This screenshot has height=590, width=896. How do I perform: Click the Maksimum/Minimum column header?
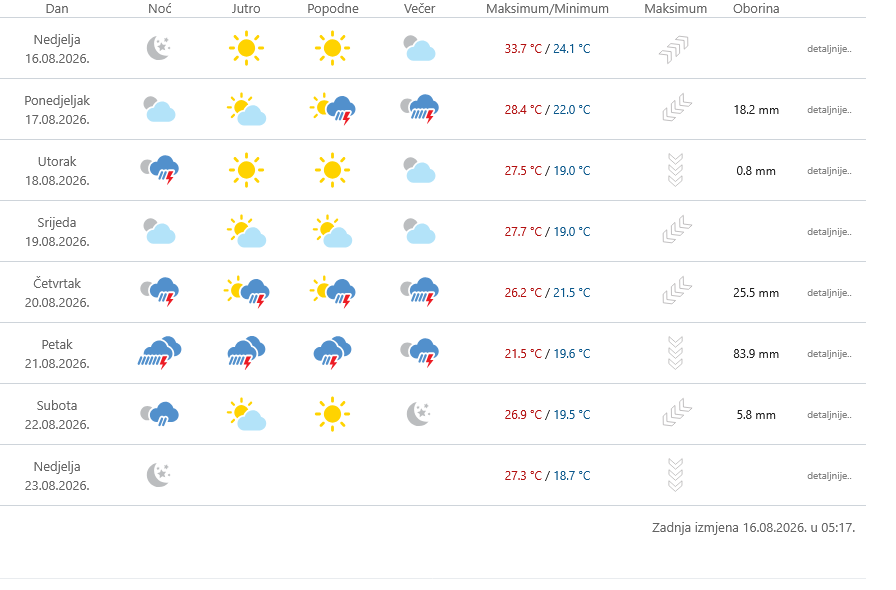547,9
